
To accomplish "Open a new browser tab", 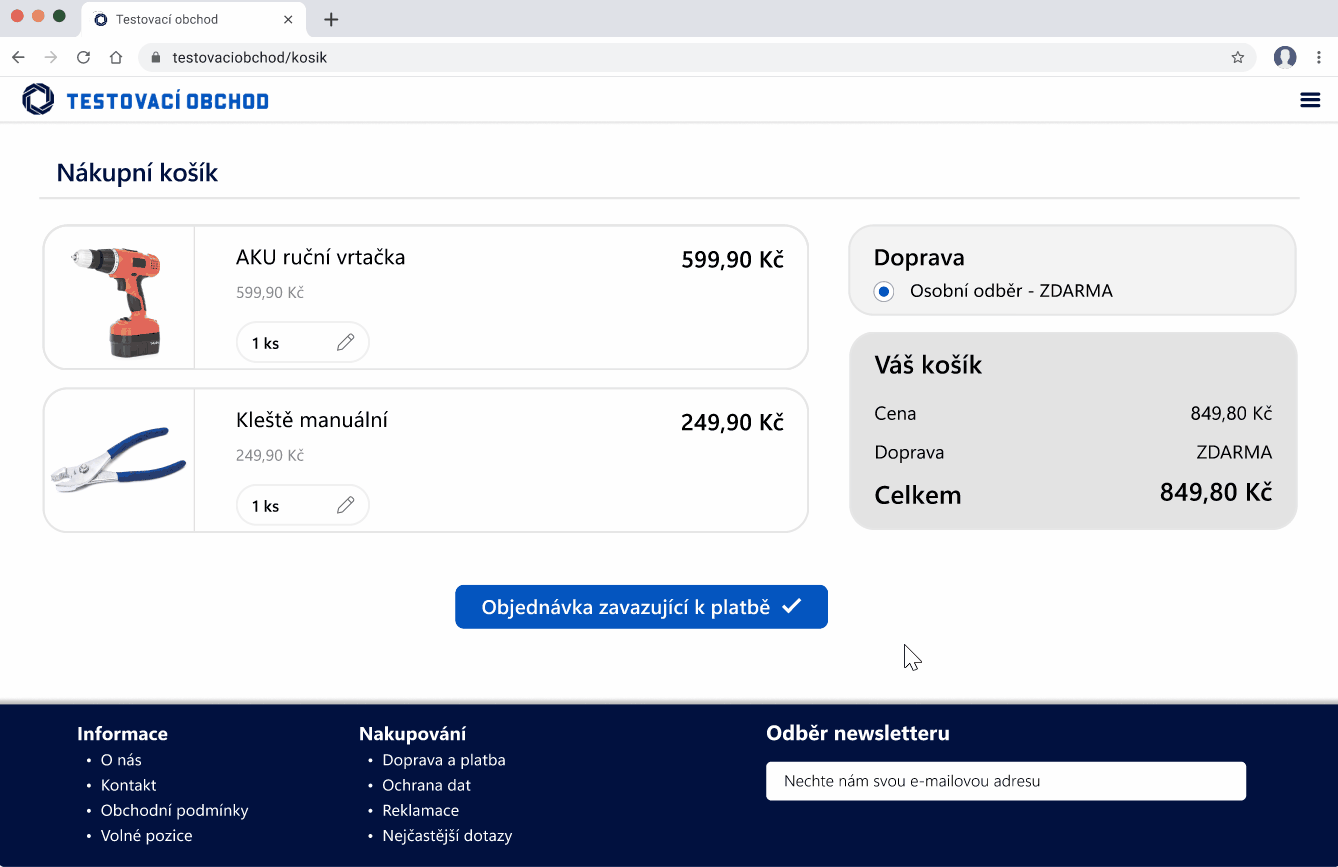I will click(x=330, y=19).
